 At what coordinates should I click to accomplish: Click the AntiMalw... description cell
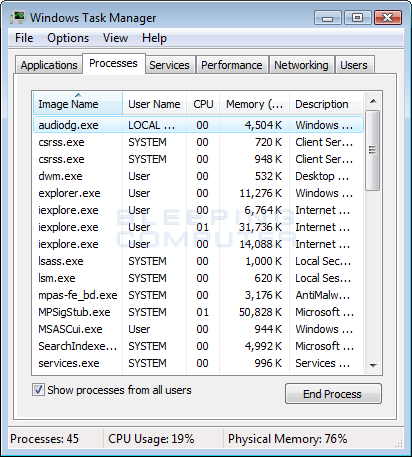(x=323, y=295)
